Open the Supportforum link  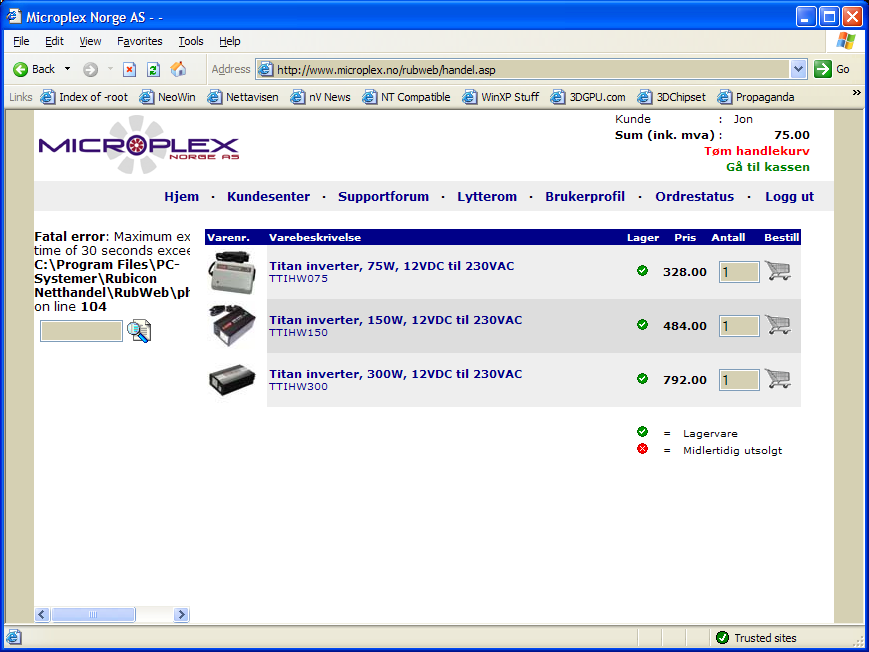click(384, 196)
